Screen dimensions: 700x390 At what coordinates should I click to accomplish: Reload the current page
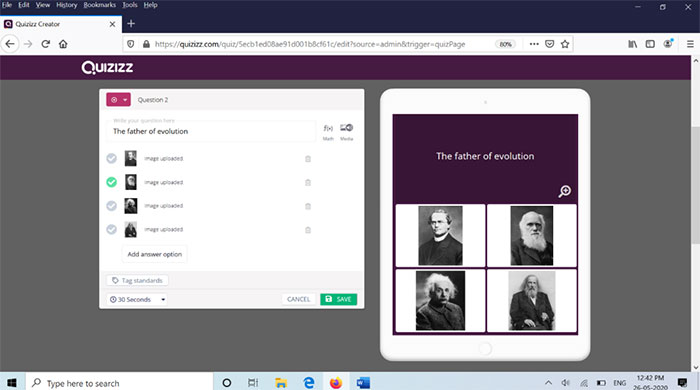(x=45, y=44)
